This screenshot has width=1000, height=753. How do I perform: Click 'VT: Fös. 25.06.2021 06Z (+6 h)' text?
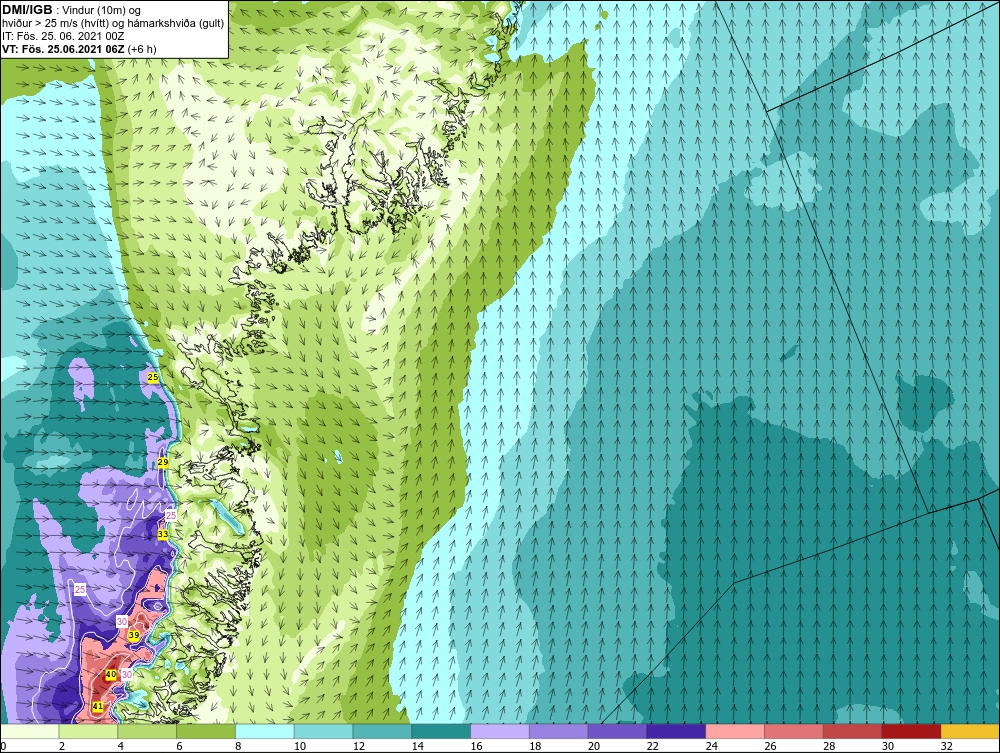tap(79, 48)
